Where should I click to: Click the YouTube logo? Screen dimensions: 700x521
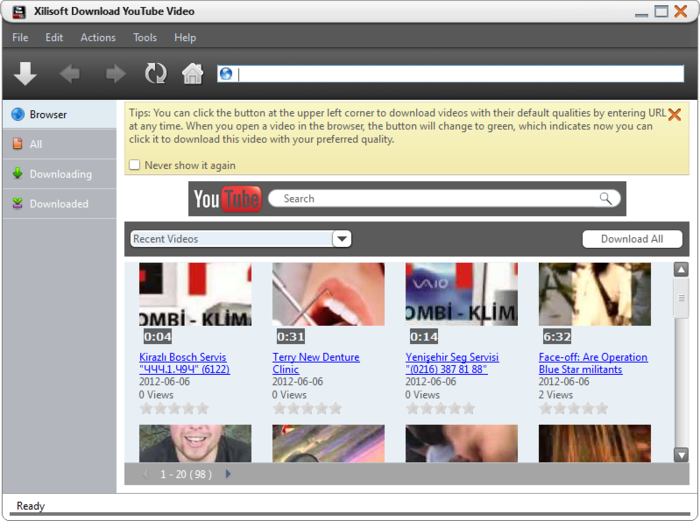[x=227, y=199]
